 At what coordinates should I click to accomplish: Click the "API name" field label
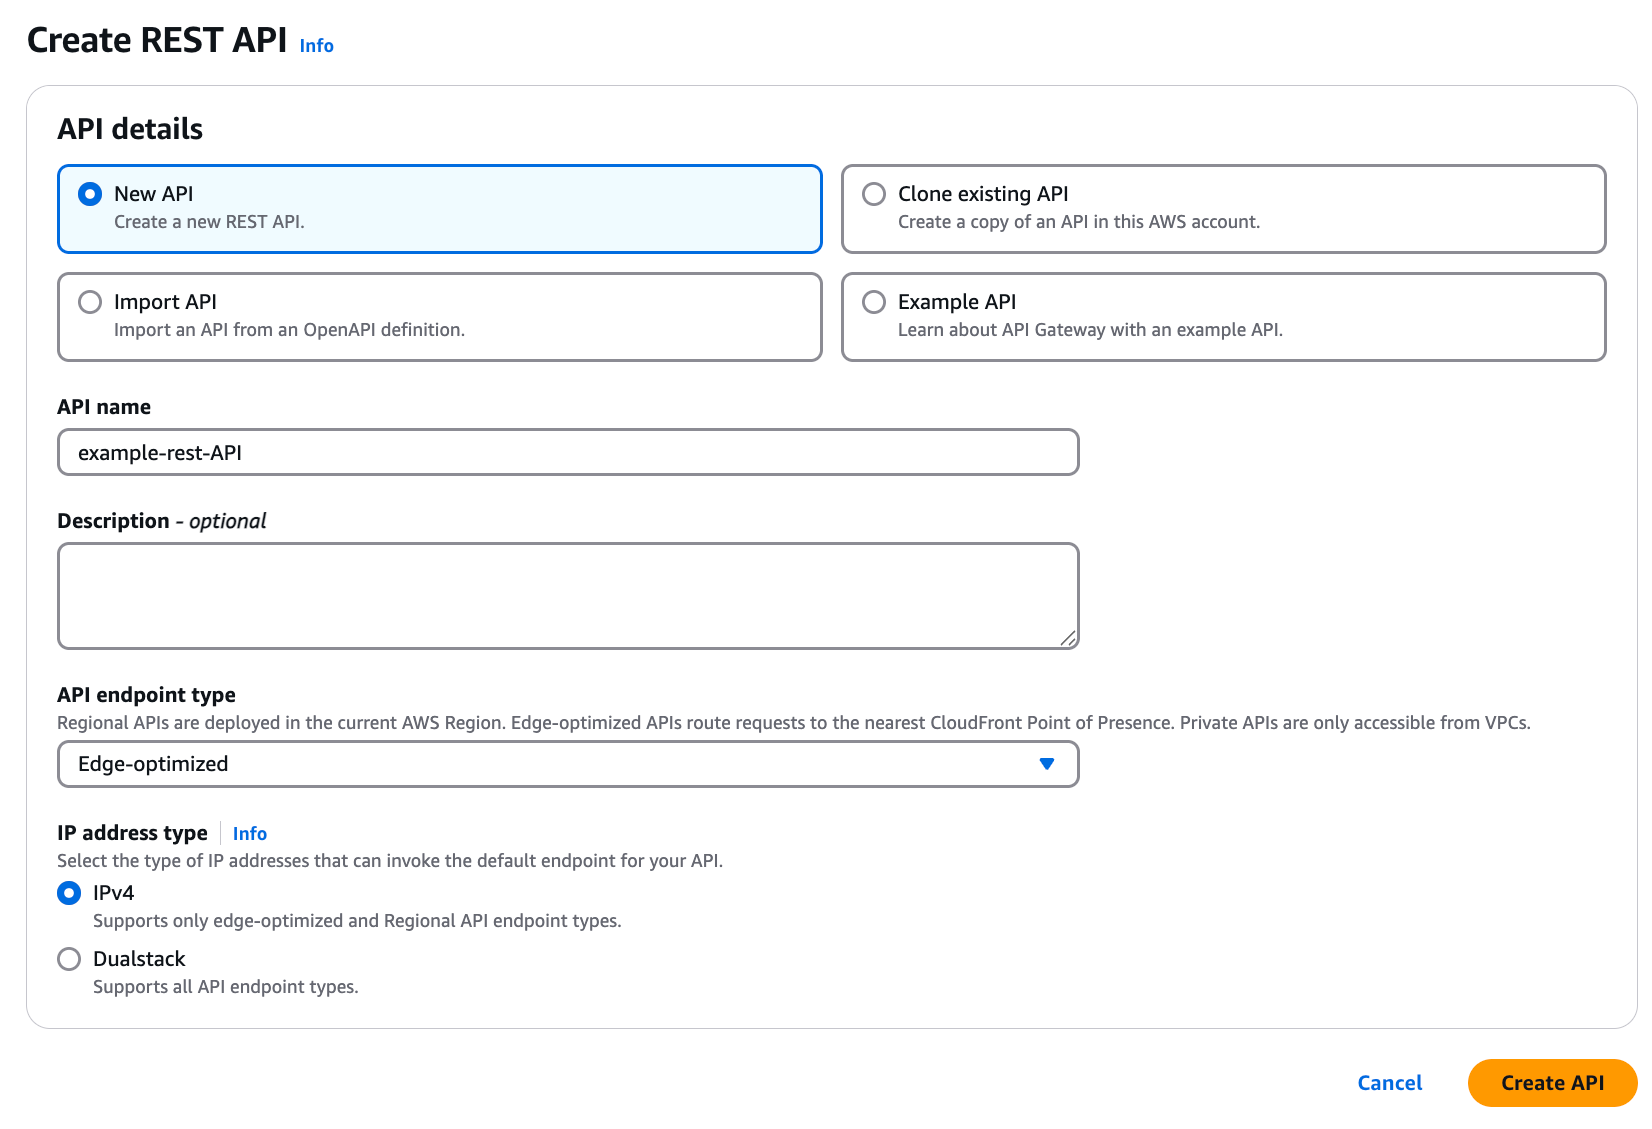[104, 407]
